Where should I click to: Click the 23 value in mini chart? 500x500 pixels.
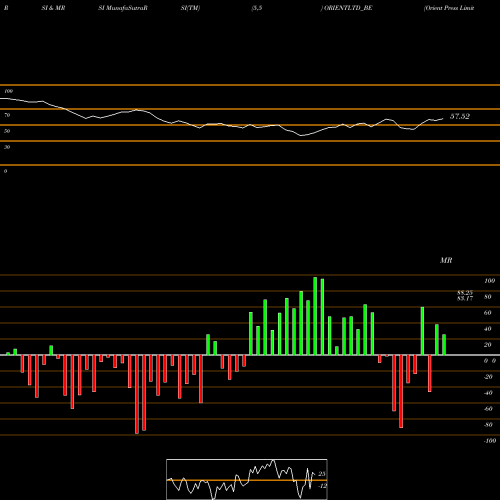point(322,474)
